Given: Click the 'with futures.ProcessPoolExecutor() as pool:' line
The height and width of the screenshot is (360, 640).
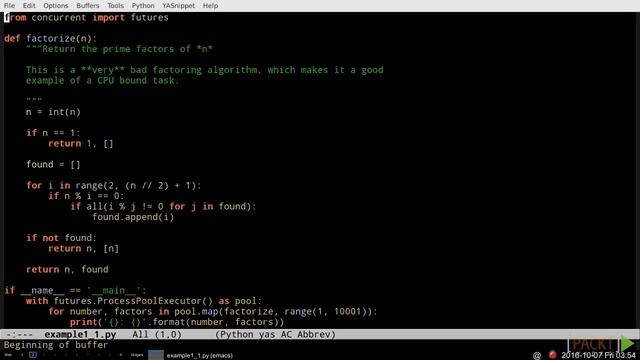Looking at the screenshot, I should (144, 301).
